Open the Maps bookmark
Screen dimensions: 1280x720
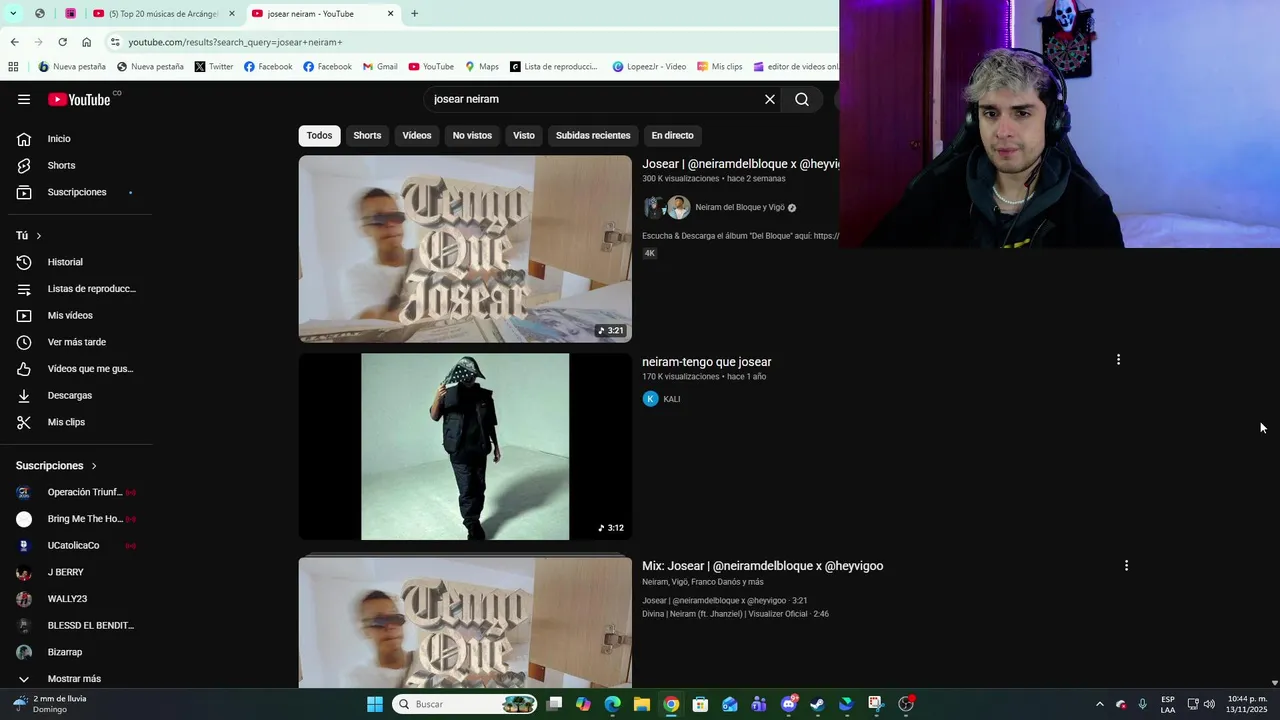pos(482,67)
